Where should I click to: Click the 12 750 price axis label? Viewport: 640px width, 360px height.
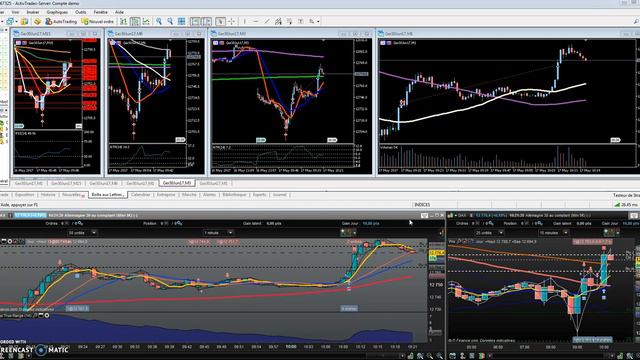click(x=436, y=284)
